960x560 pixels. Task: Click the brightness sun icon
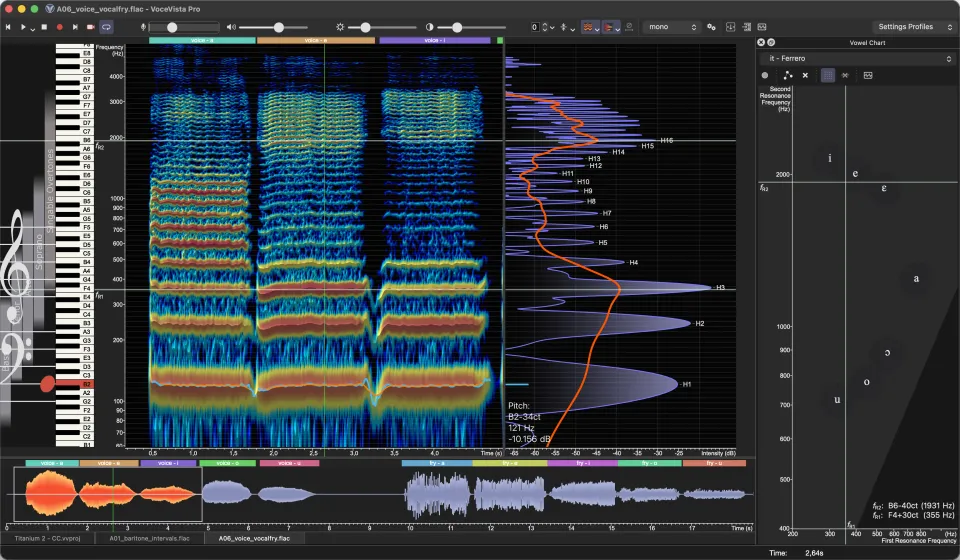click(x=340, y=27)
